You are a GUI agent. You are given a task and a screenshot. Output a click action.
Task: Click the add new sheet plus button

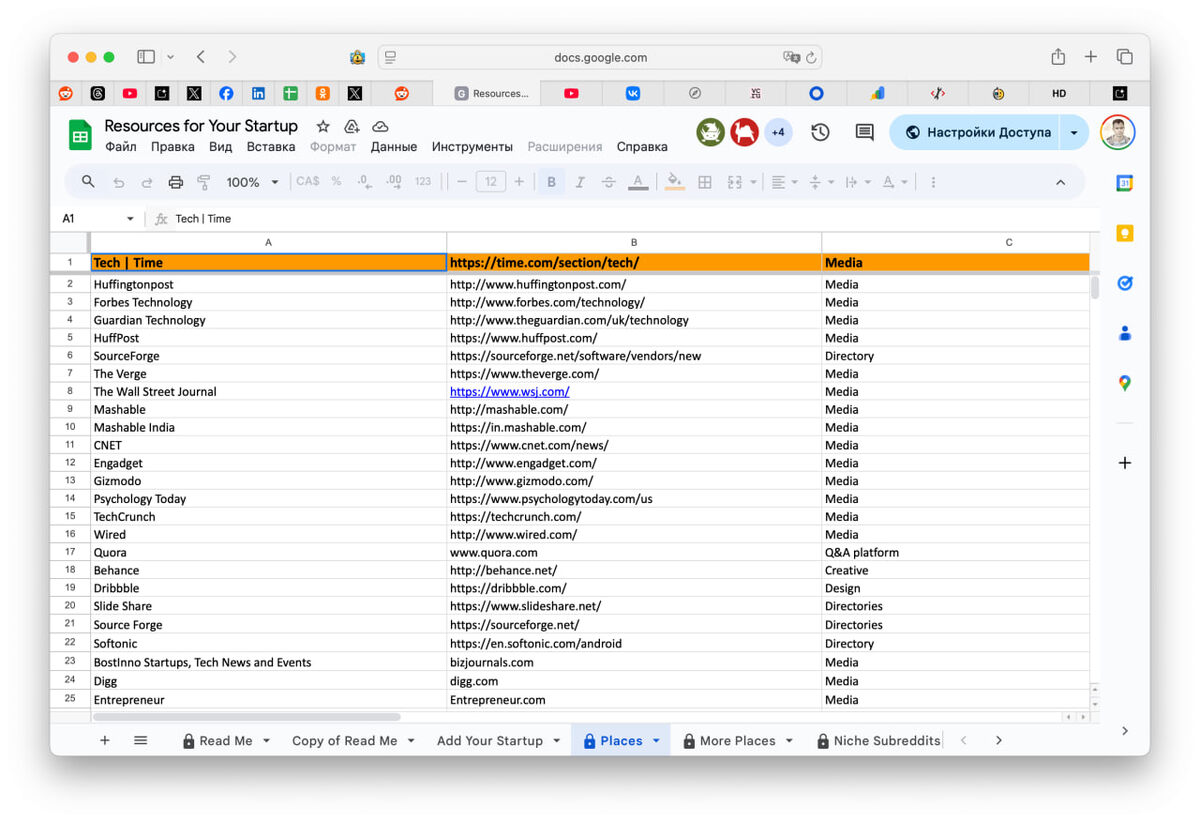point(105,740)
